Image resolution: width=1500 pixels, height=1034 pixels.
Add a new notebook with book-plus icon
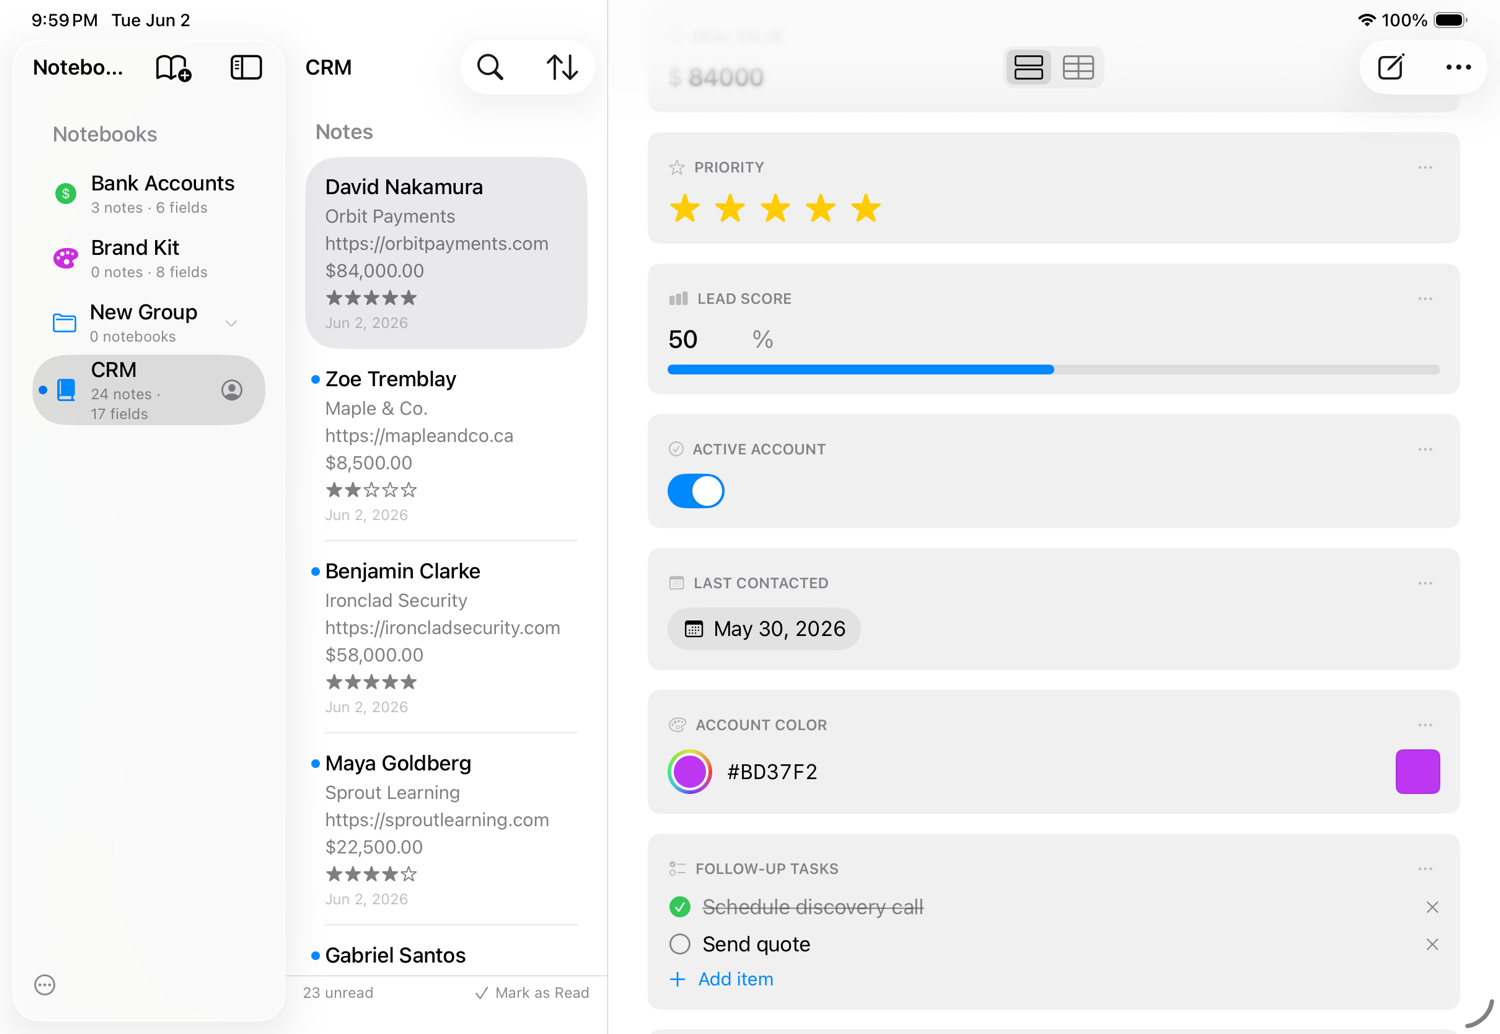click(x=173, y=67)
